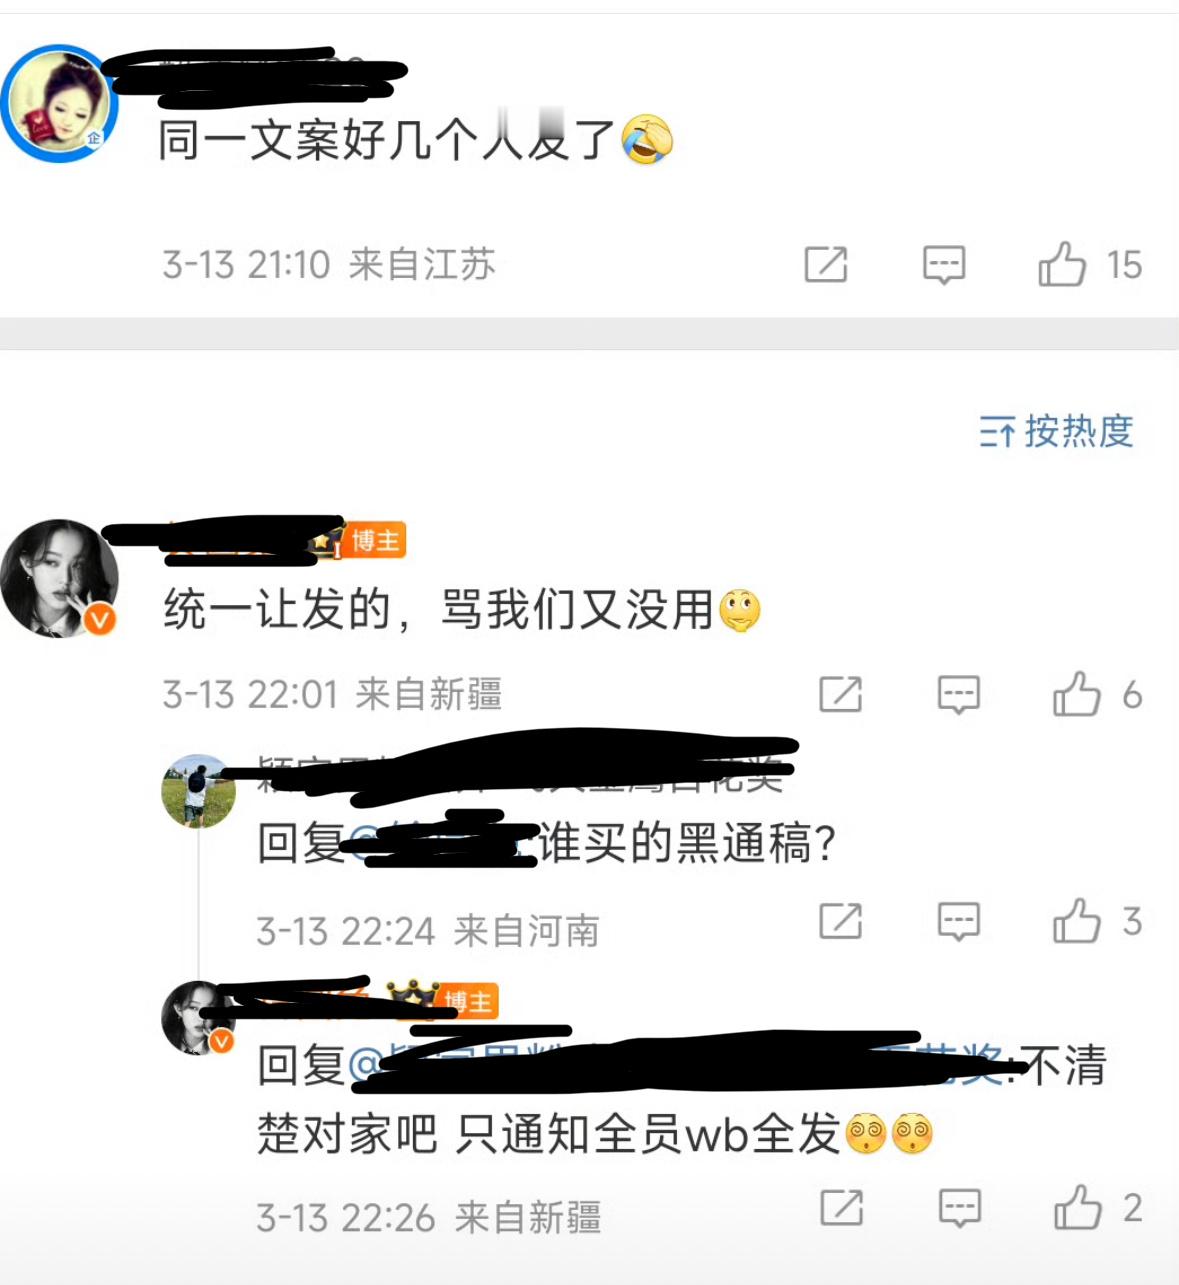Tap the comment text 统一让发的，骂我们又没用

pyautogui.click(x=440, y=609)
